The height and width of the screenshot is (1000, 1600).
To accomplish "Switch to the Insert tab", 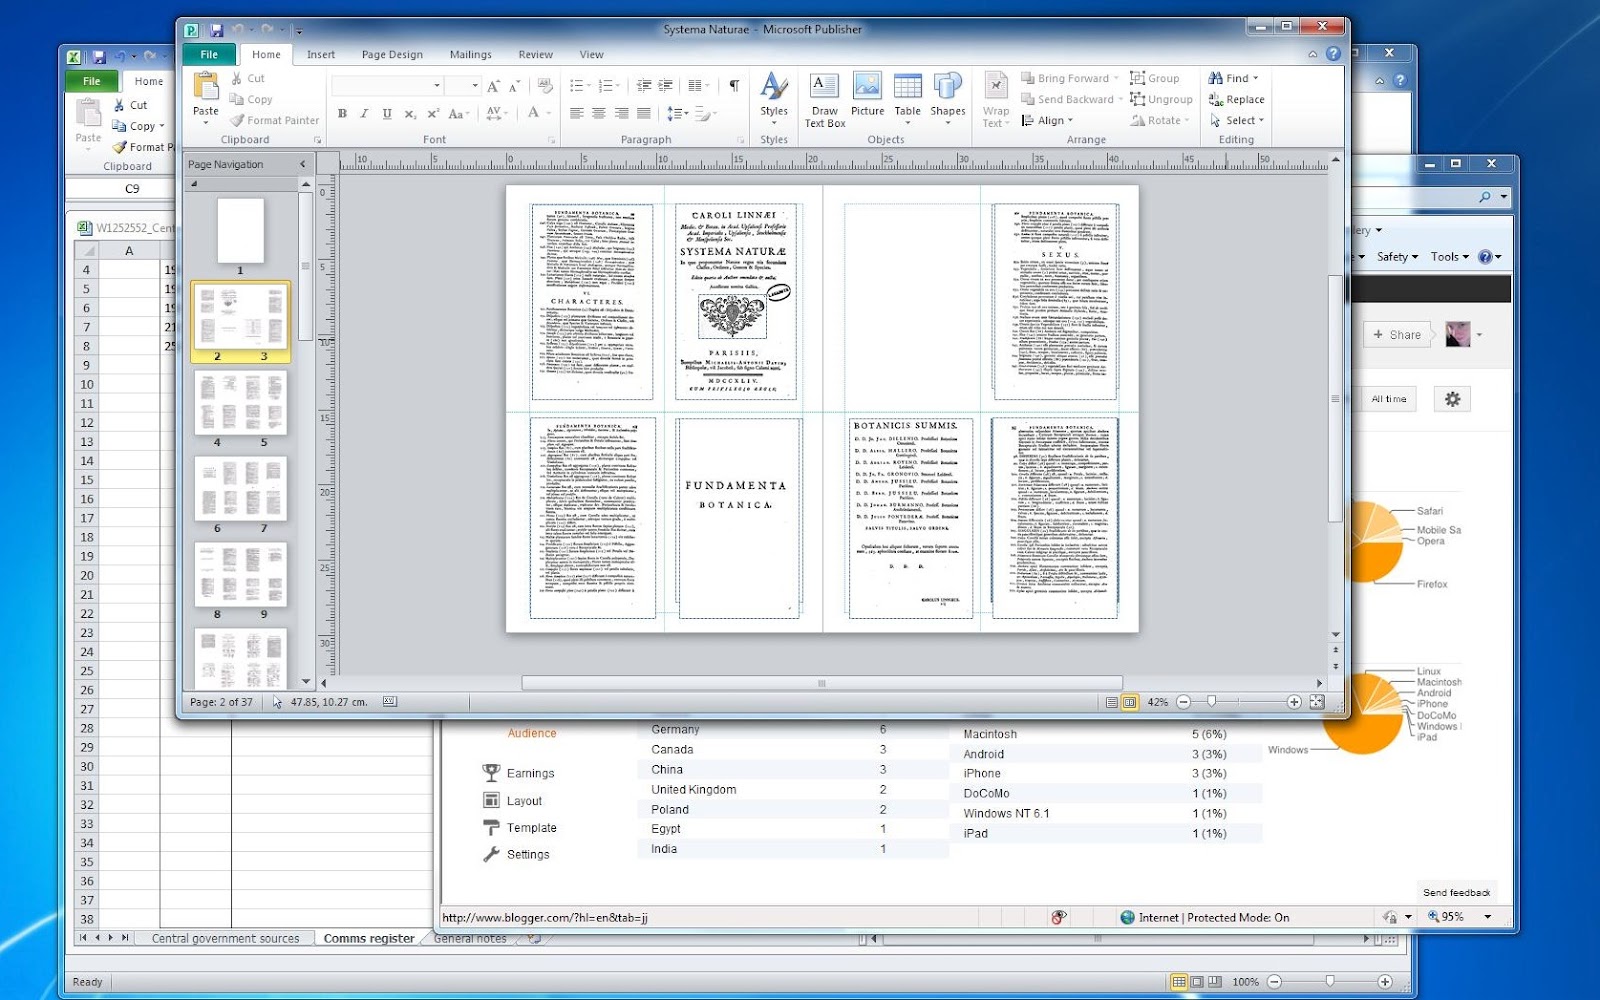I will (x=321, y=55).
